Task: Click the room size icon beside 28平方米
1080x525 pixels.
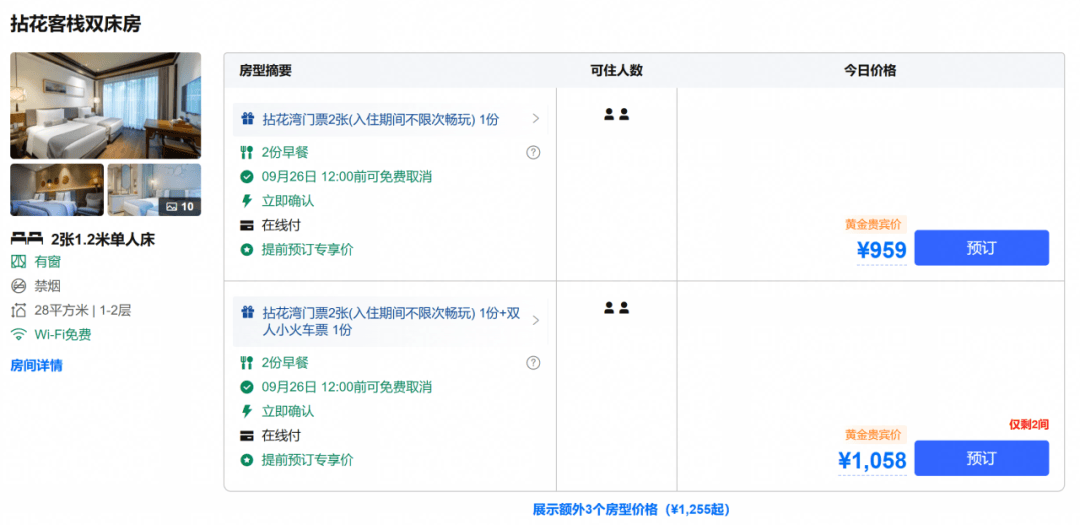Action: point(19,310)
